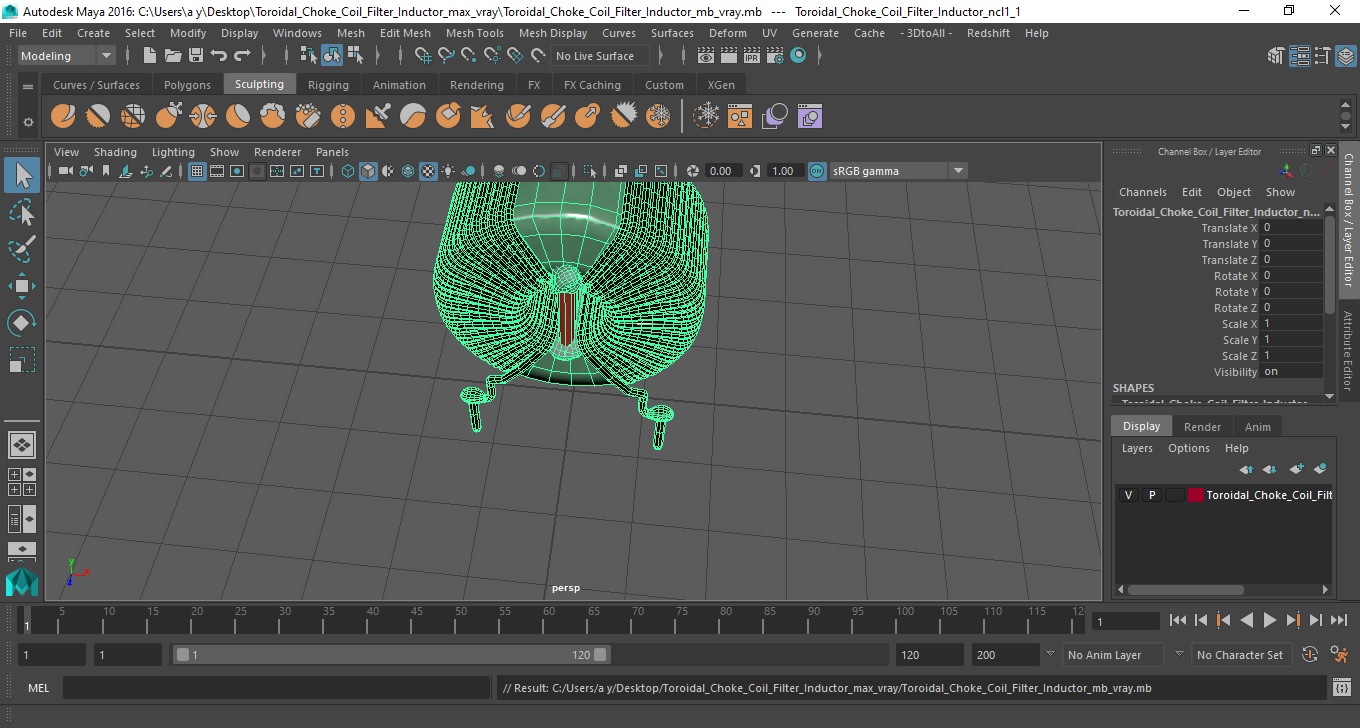The width and height of the screenshot is (1360, 728).
Task: Step back one frame
Action: click(x=1200, y=620)
